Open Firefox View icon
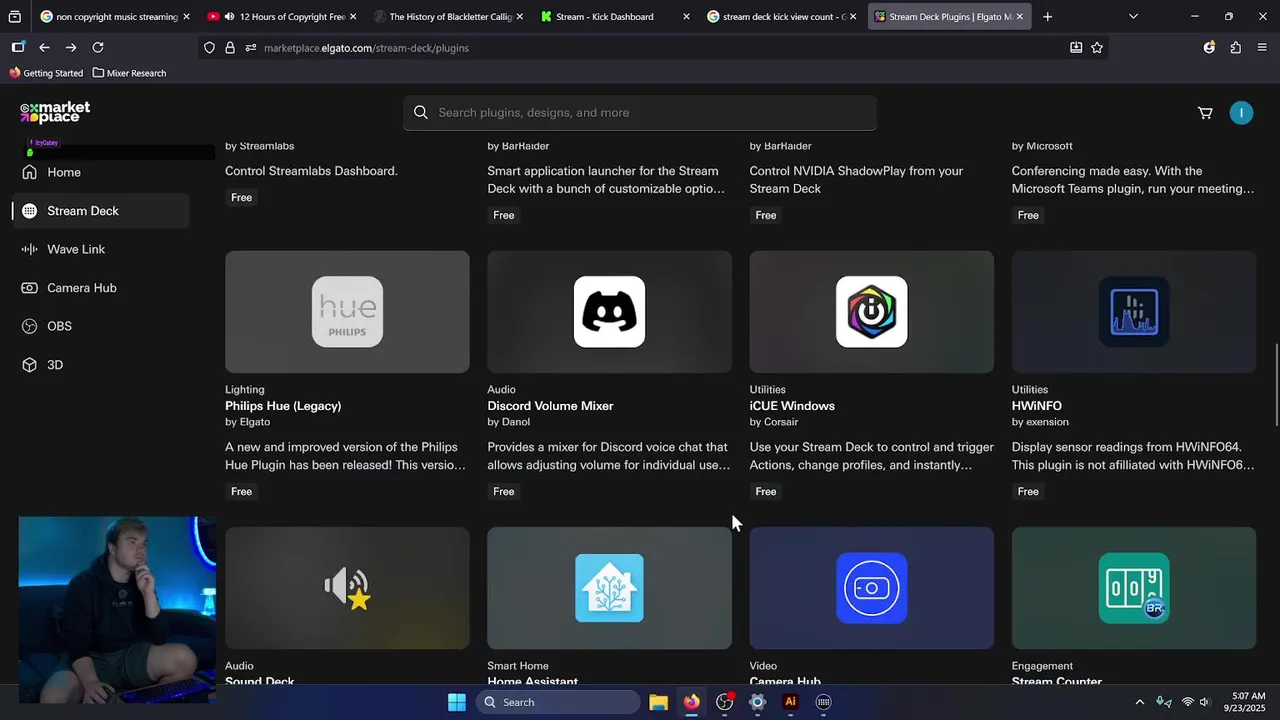 [18, 47]
